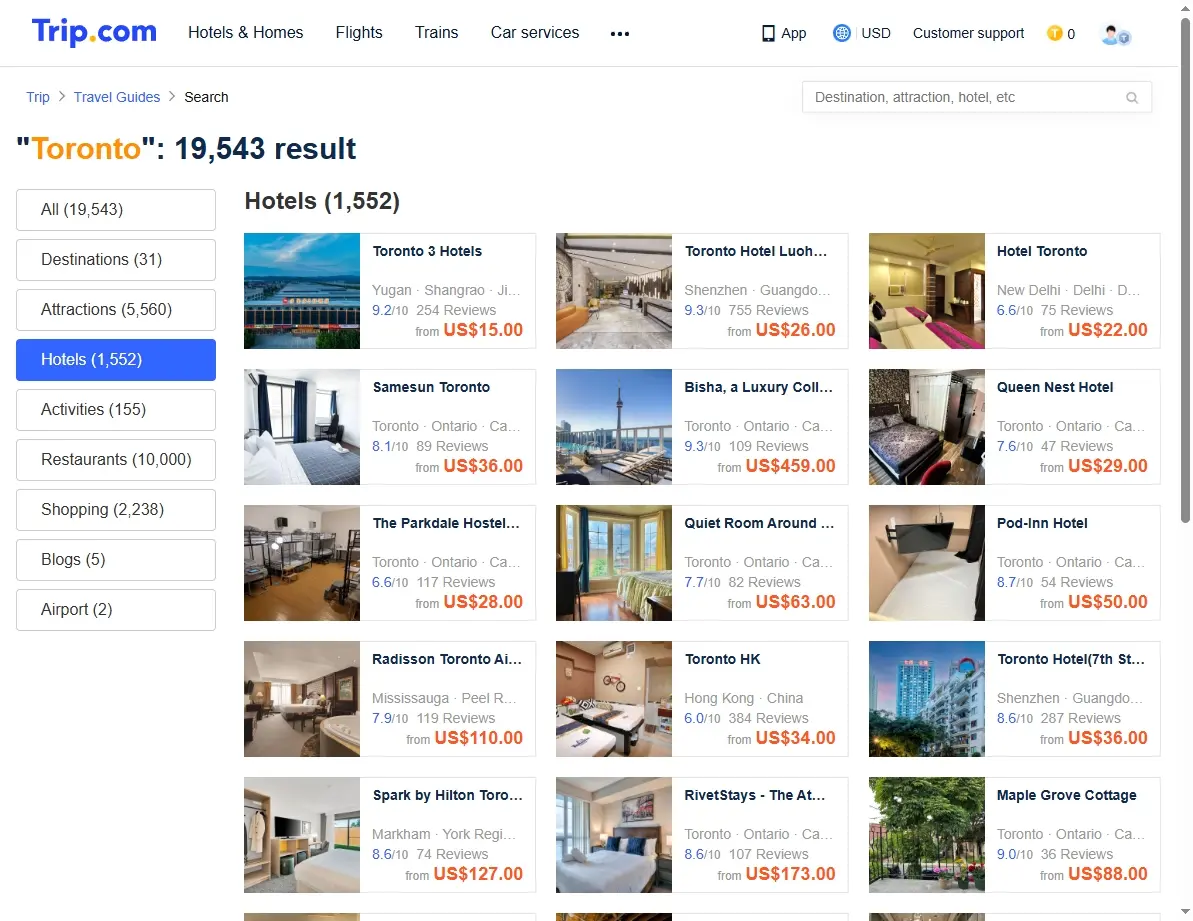
Task: Open the Trains menu
Action: coord(437,33)
